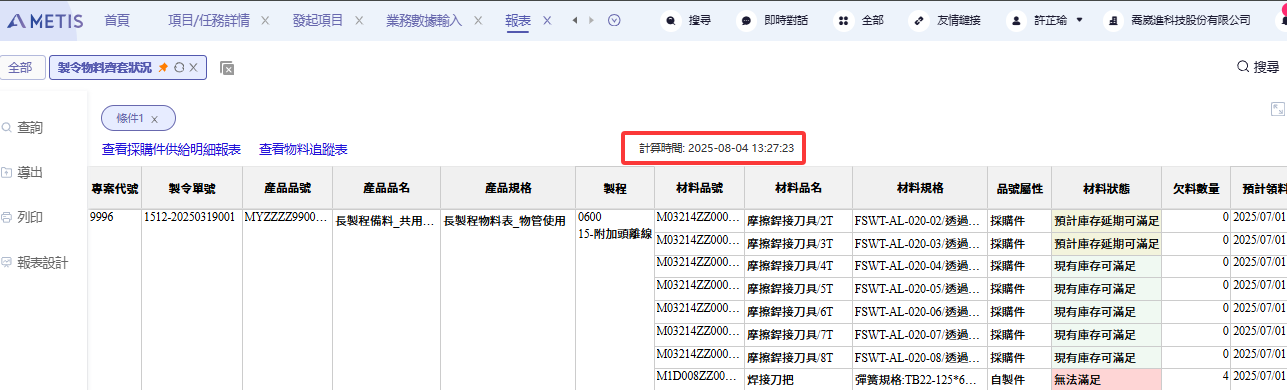Click the 材料規格 column header
The image size is (1287, 390).
tap(920, 188)
